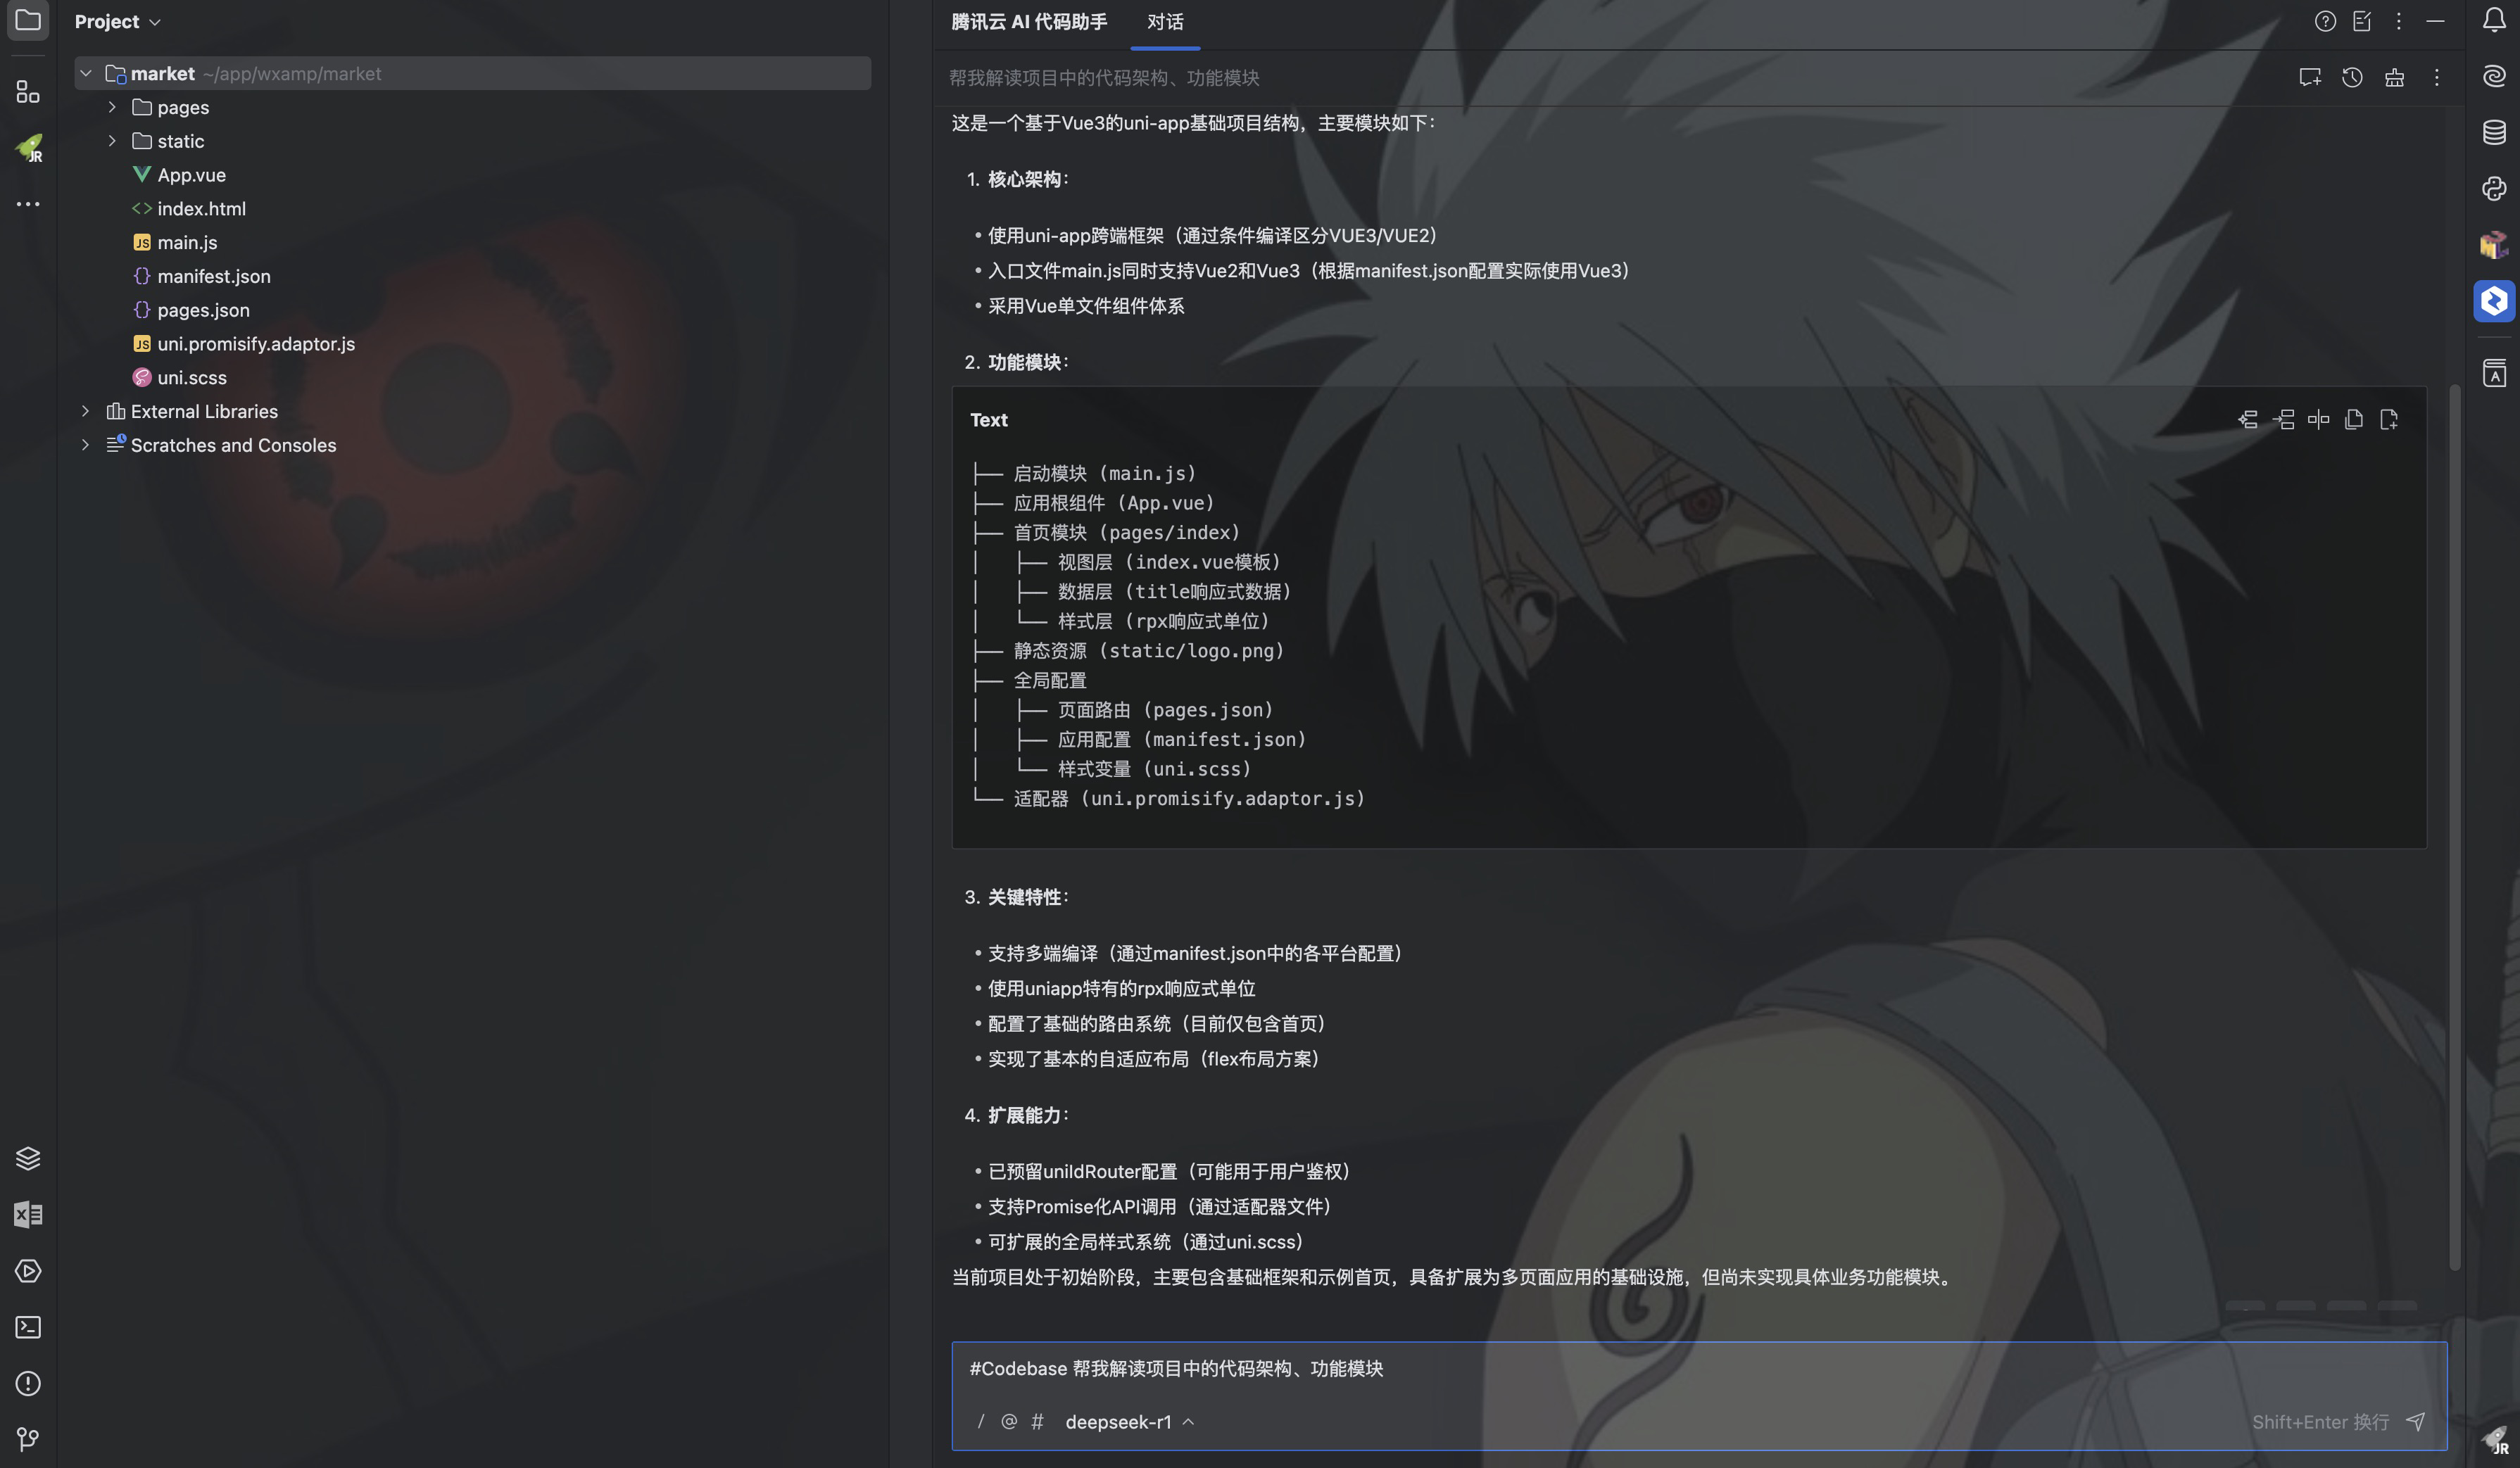Show more tool windows ellipsis in left sidebar

click(x=28, y=204)
